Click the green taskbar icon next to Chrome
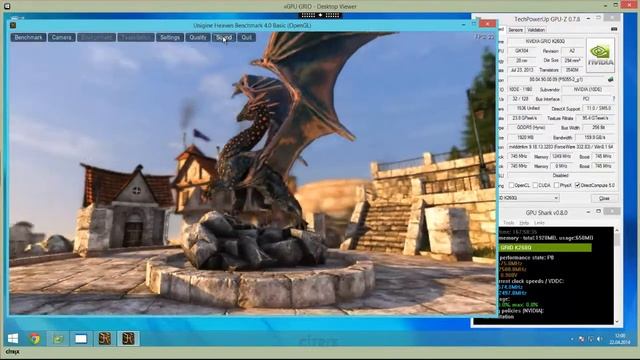The image size is (640, 360). click(58, 339)
